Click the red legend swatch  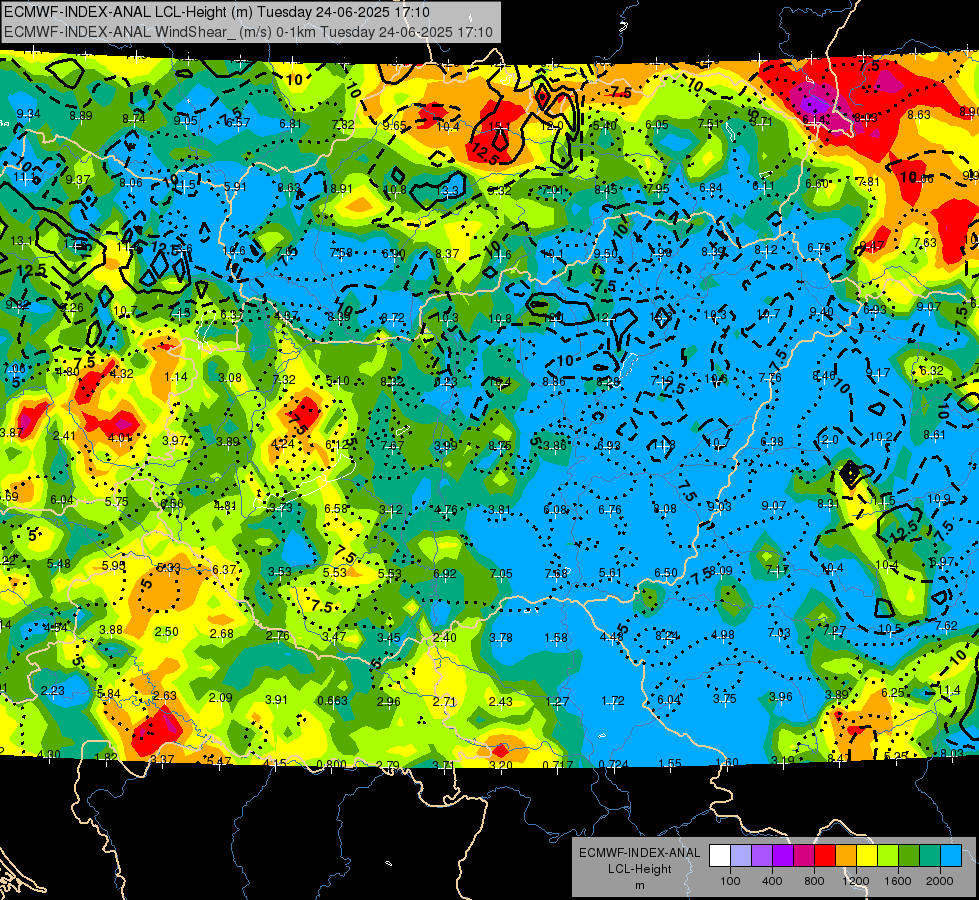click(825, 856)
